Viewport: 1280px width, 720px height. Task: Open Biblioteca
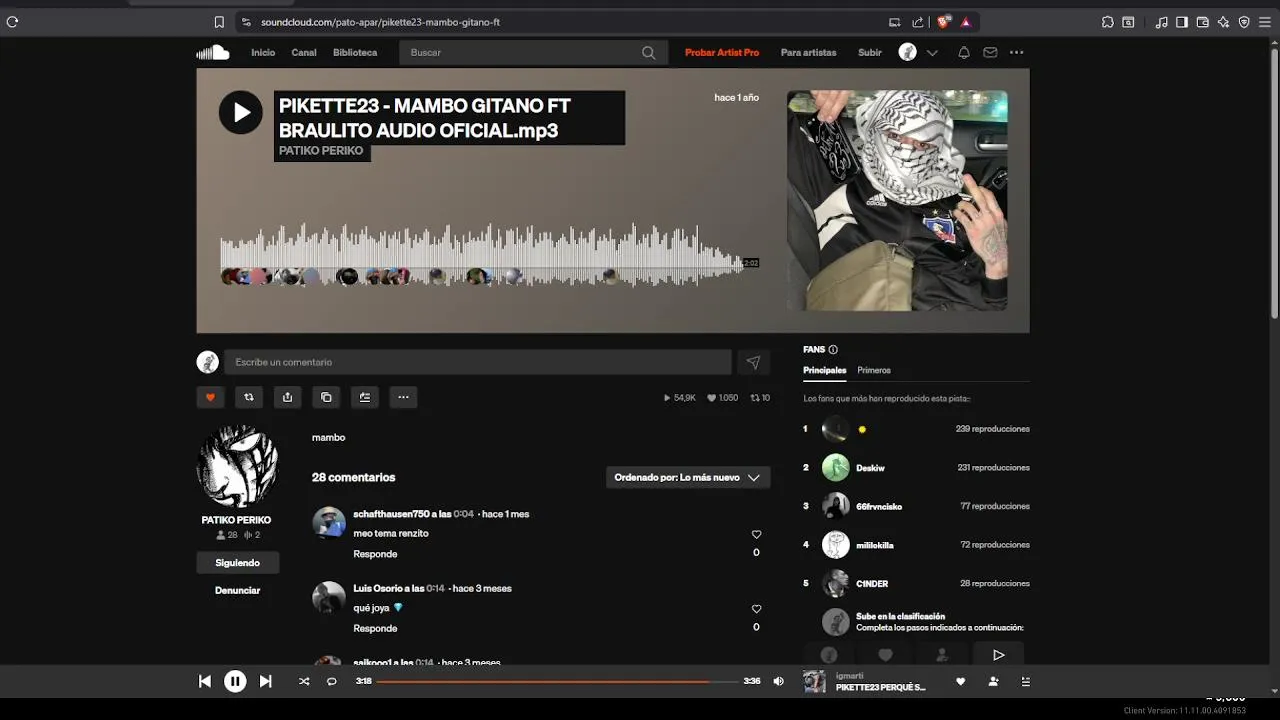[355, 52]
